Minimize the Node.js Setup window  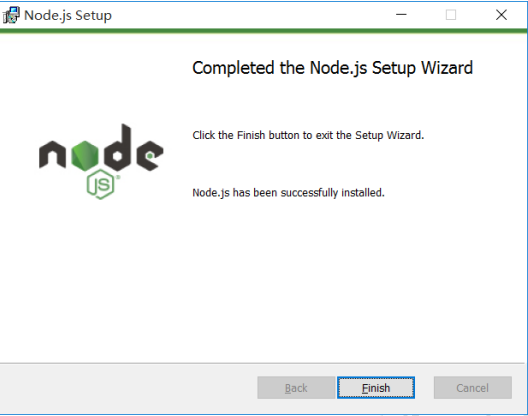pyautogui.click(x=401, y=15)
